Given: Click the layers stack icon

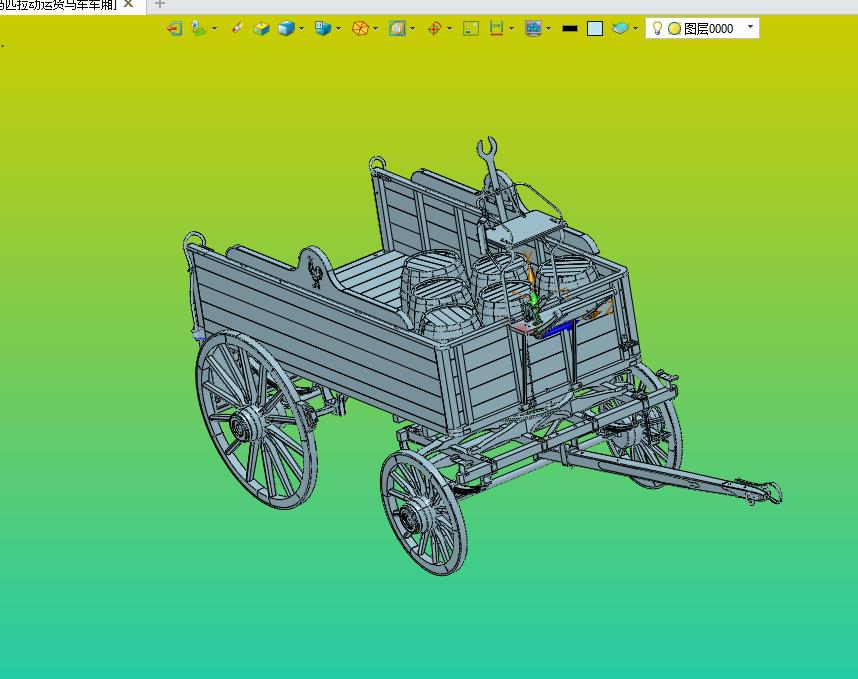Looking at the screenshot, I should [x=620, y=28].
